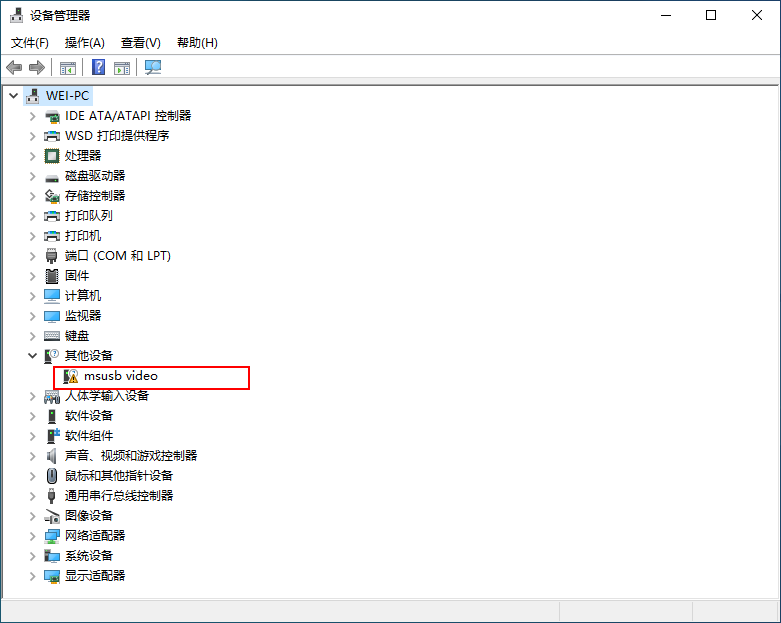Click the blue question mark help icon
Image resolution: width=781 pixels, height=623 pixels.
point(99,67)
